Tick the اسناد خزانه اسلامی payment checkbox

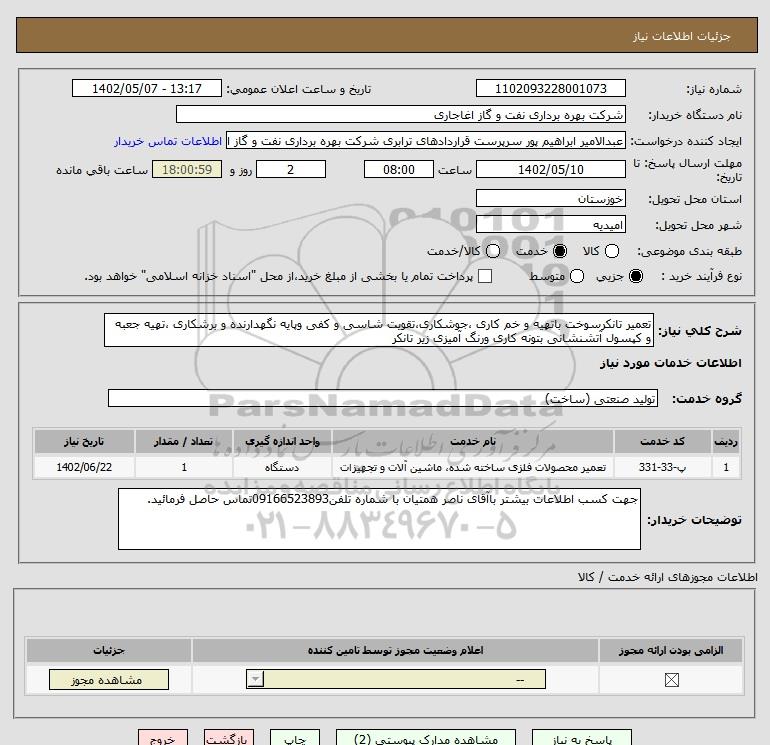pos(485,276)
